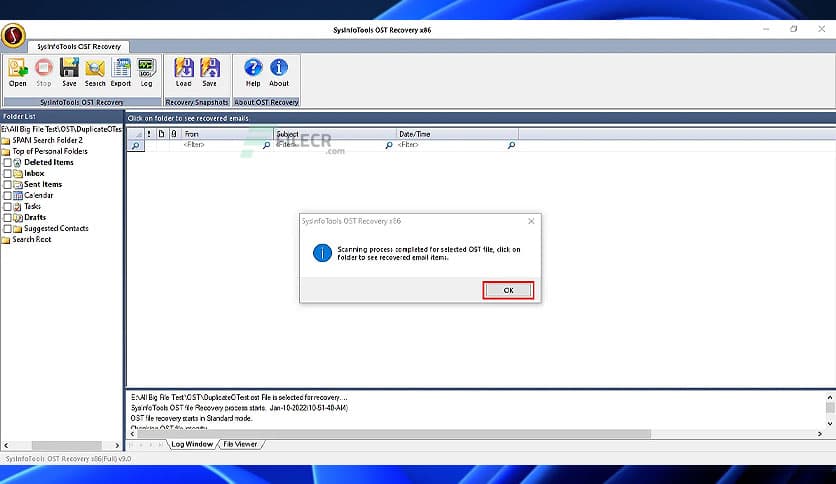Click OK in the scan complete dialog

508,291
